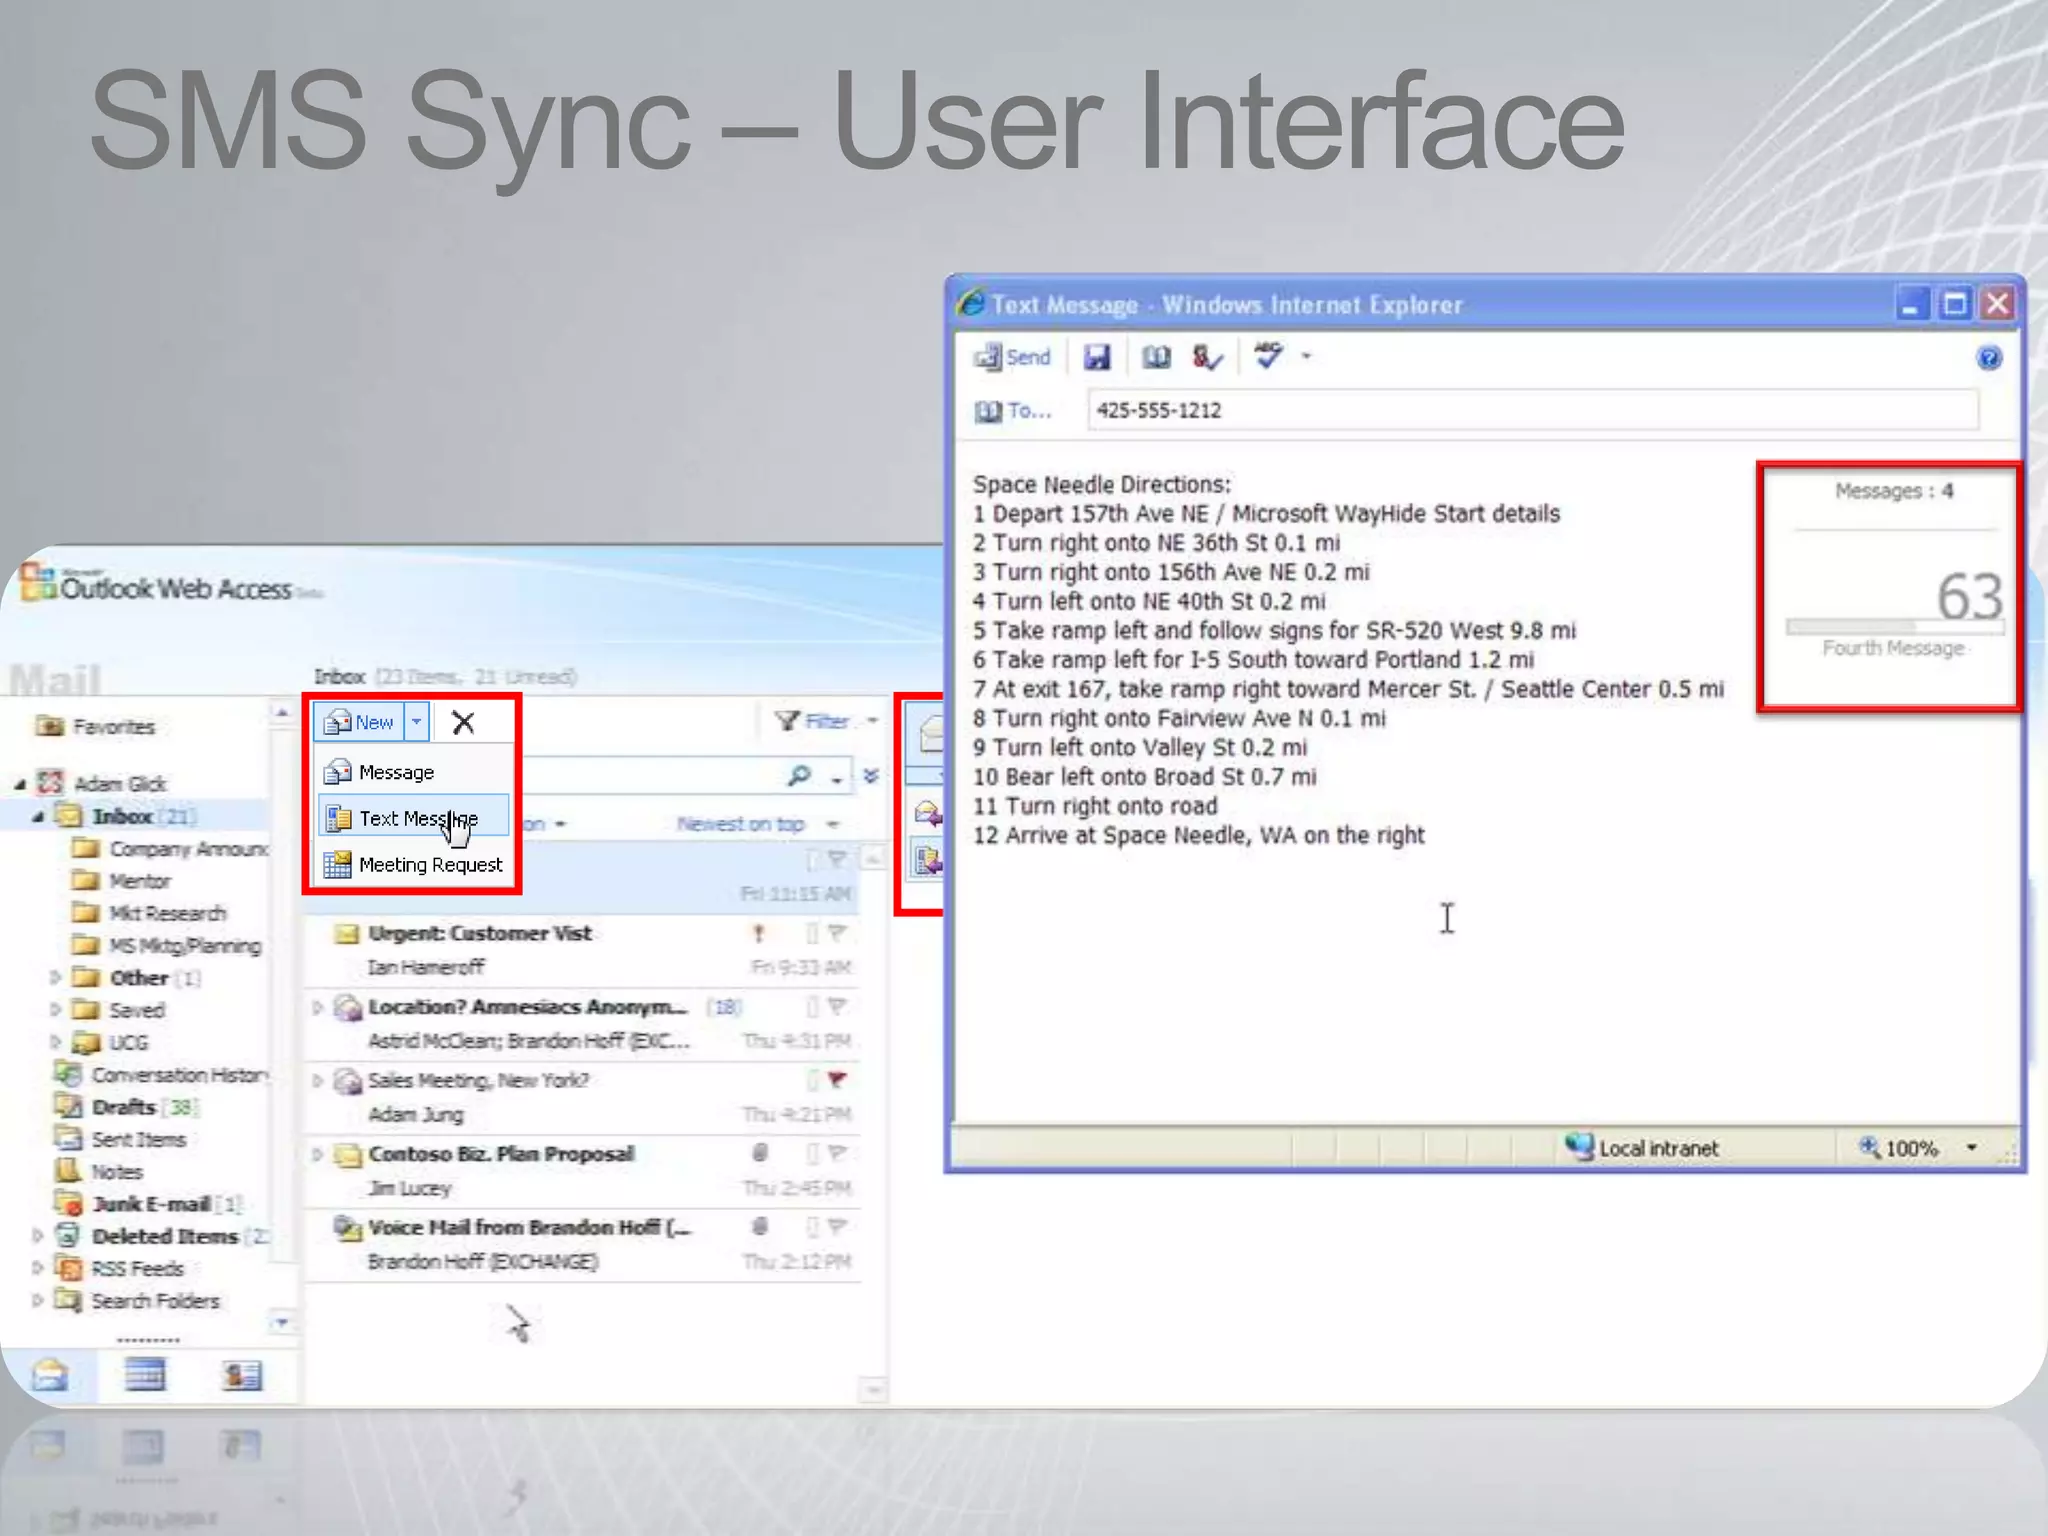
Task: Click the phone number recipient field
Action: 1530,411
